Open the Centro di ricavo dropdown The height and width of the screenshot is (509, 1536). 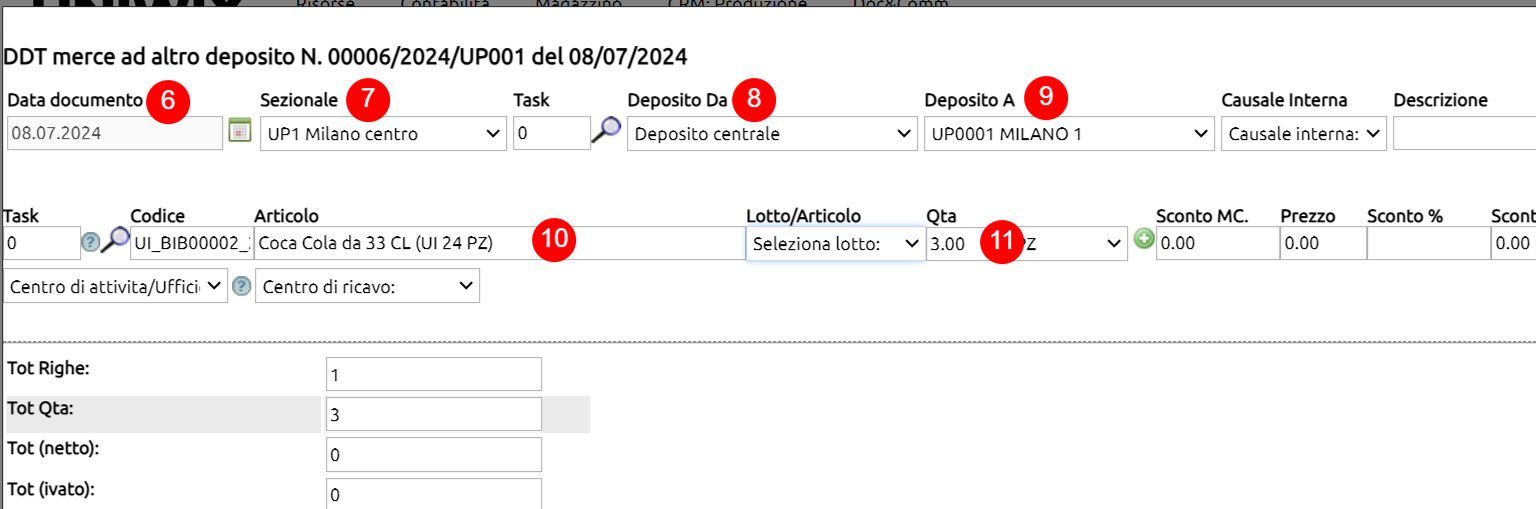367,286
